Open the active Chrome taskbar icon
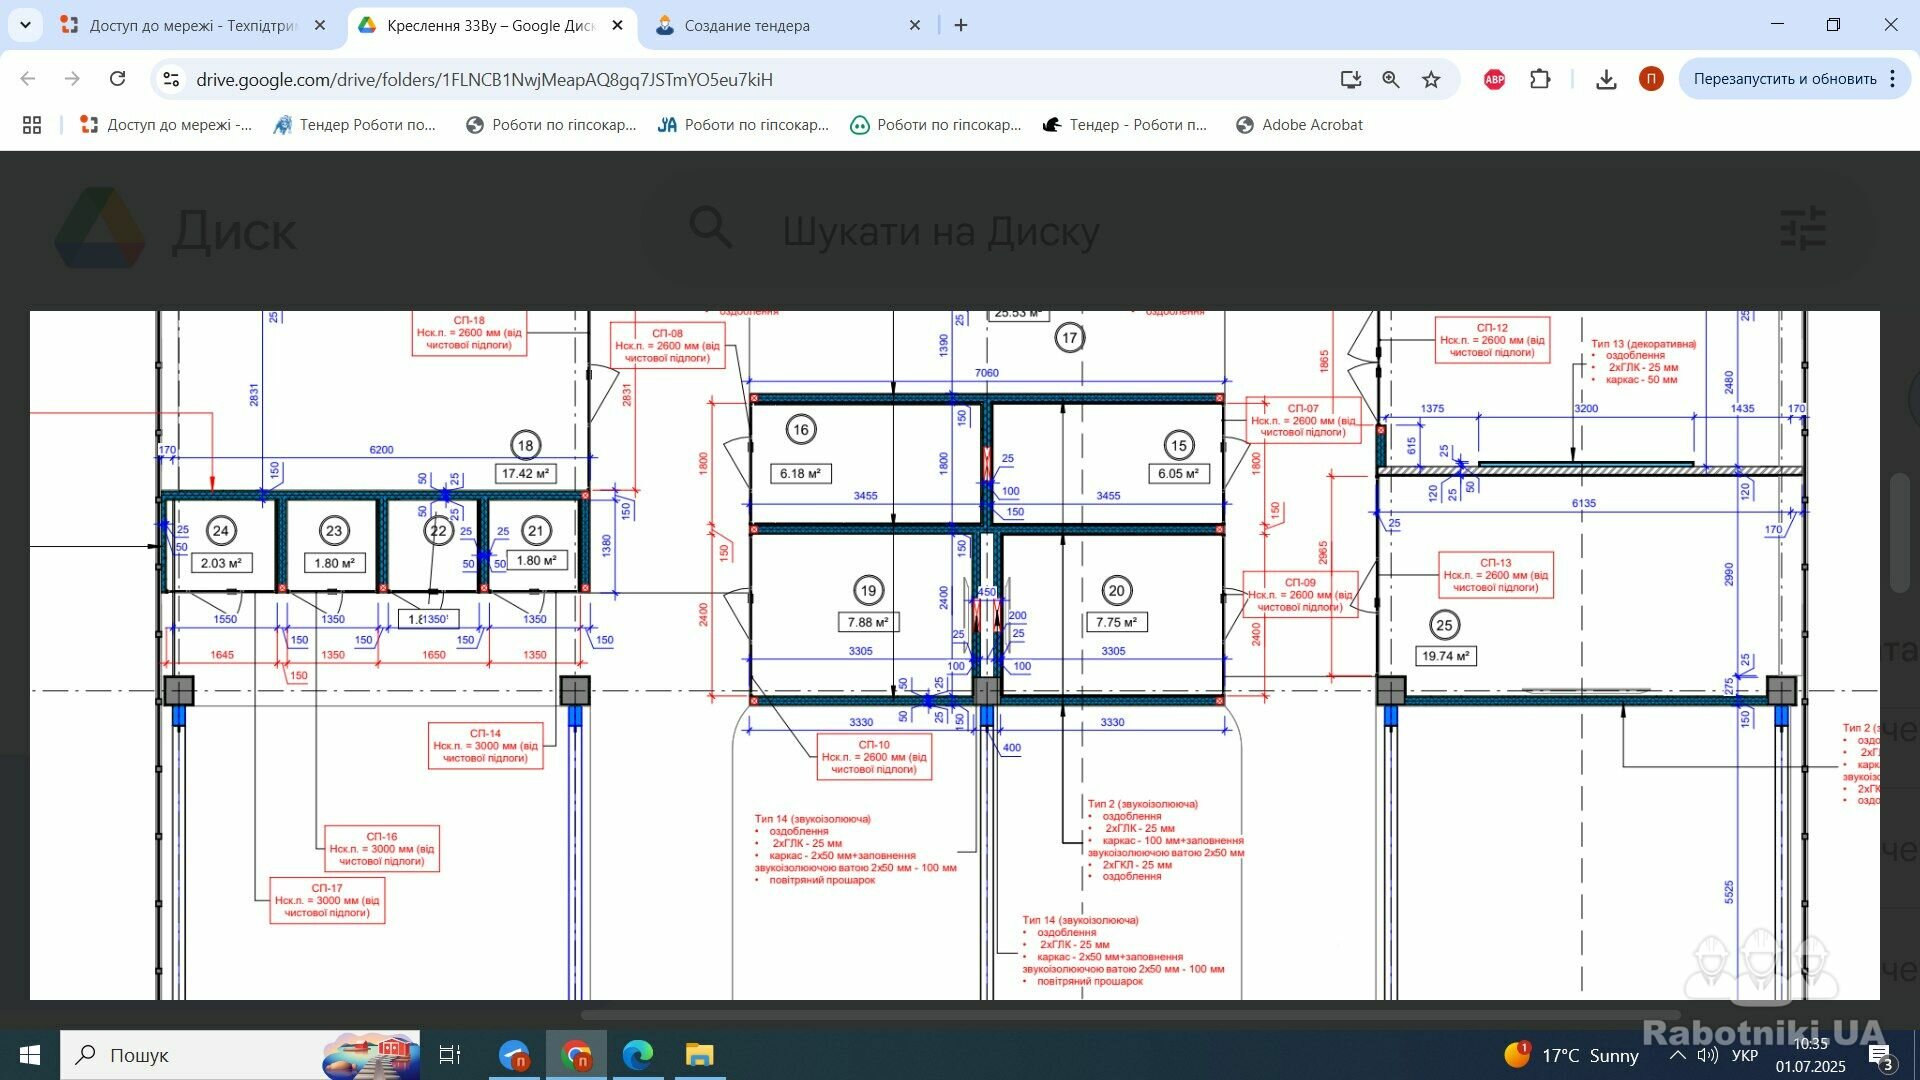The width and height of the screenshot is (1920, 1080). pos(576,1055)
